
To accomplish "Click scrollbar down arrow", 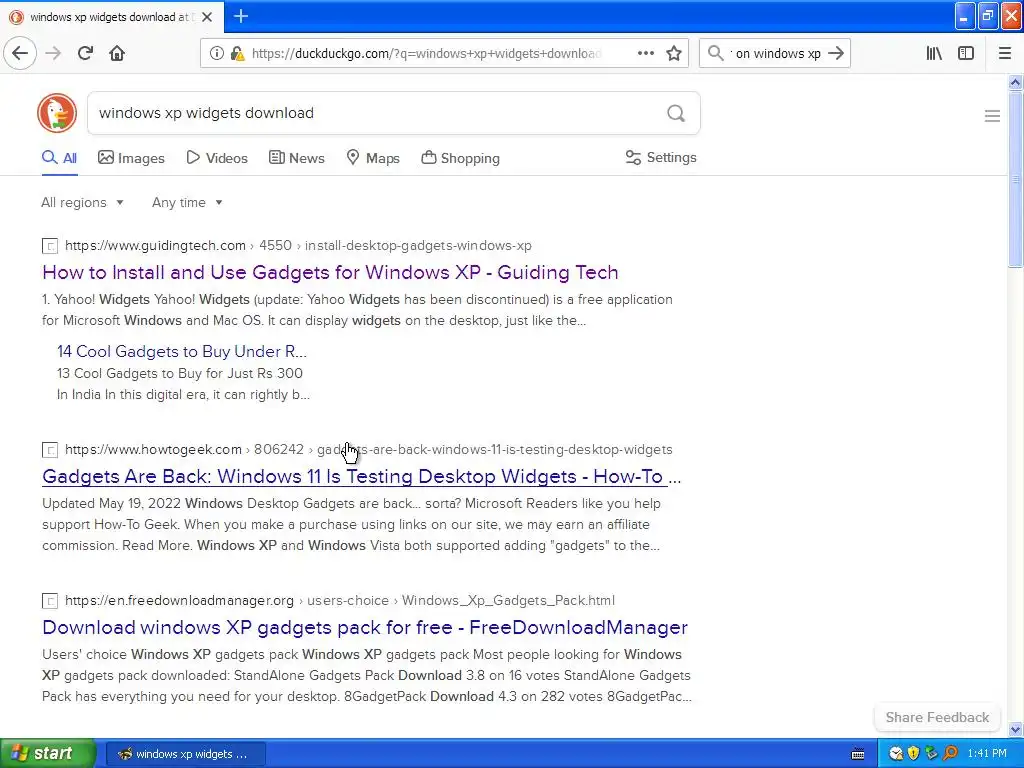I will coord(1015,729).
